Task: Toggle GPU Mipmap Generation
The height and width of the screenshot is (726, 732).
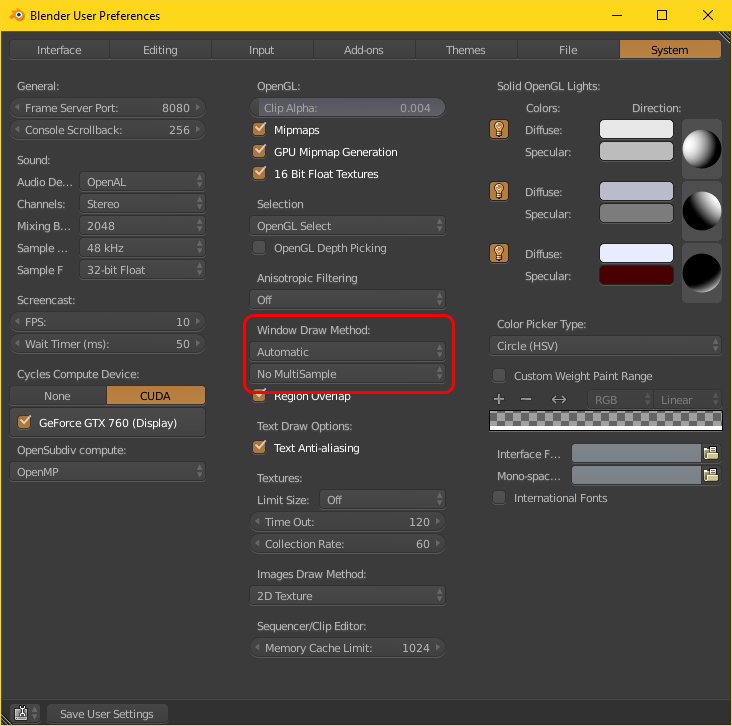Action: point(259,151)
